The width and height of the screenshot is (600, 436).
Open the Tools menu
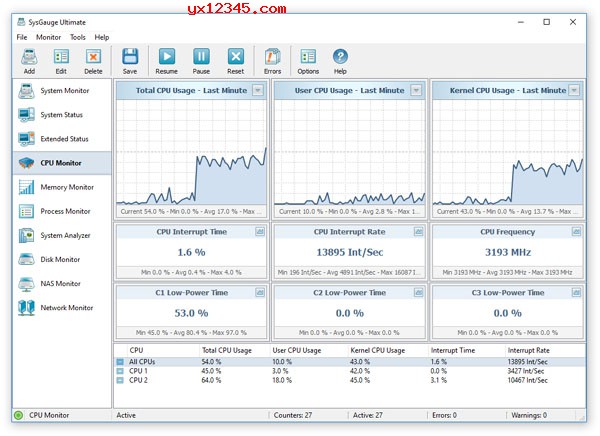tap(78, 37)
